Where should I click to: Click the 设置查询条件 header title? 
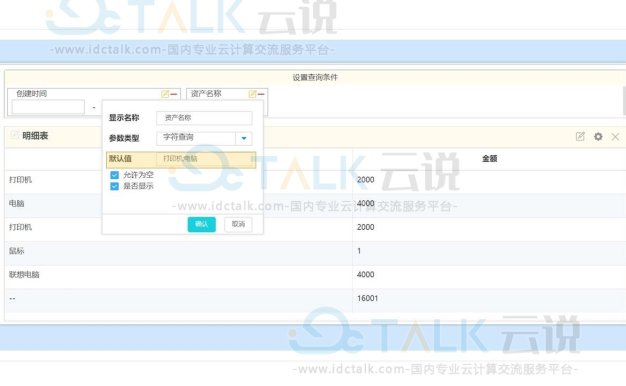pos(315,77)
